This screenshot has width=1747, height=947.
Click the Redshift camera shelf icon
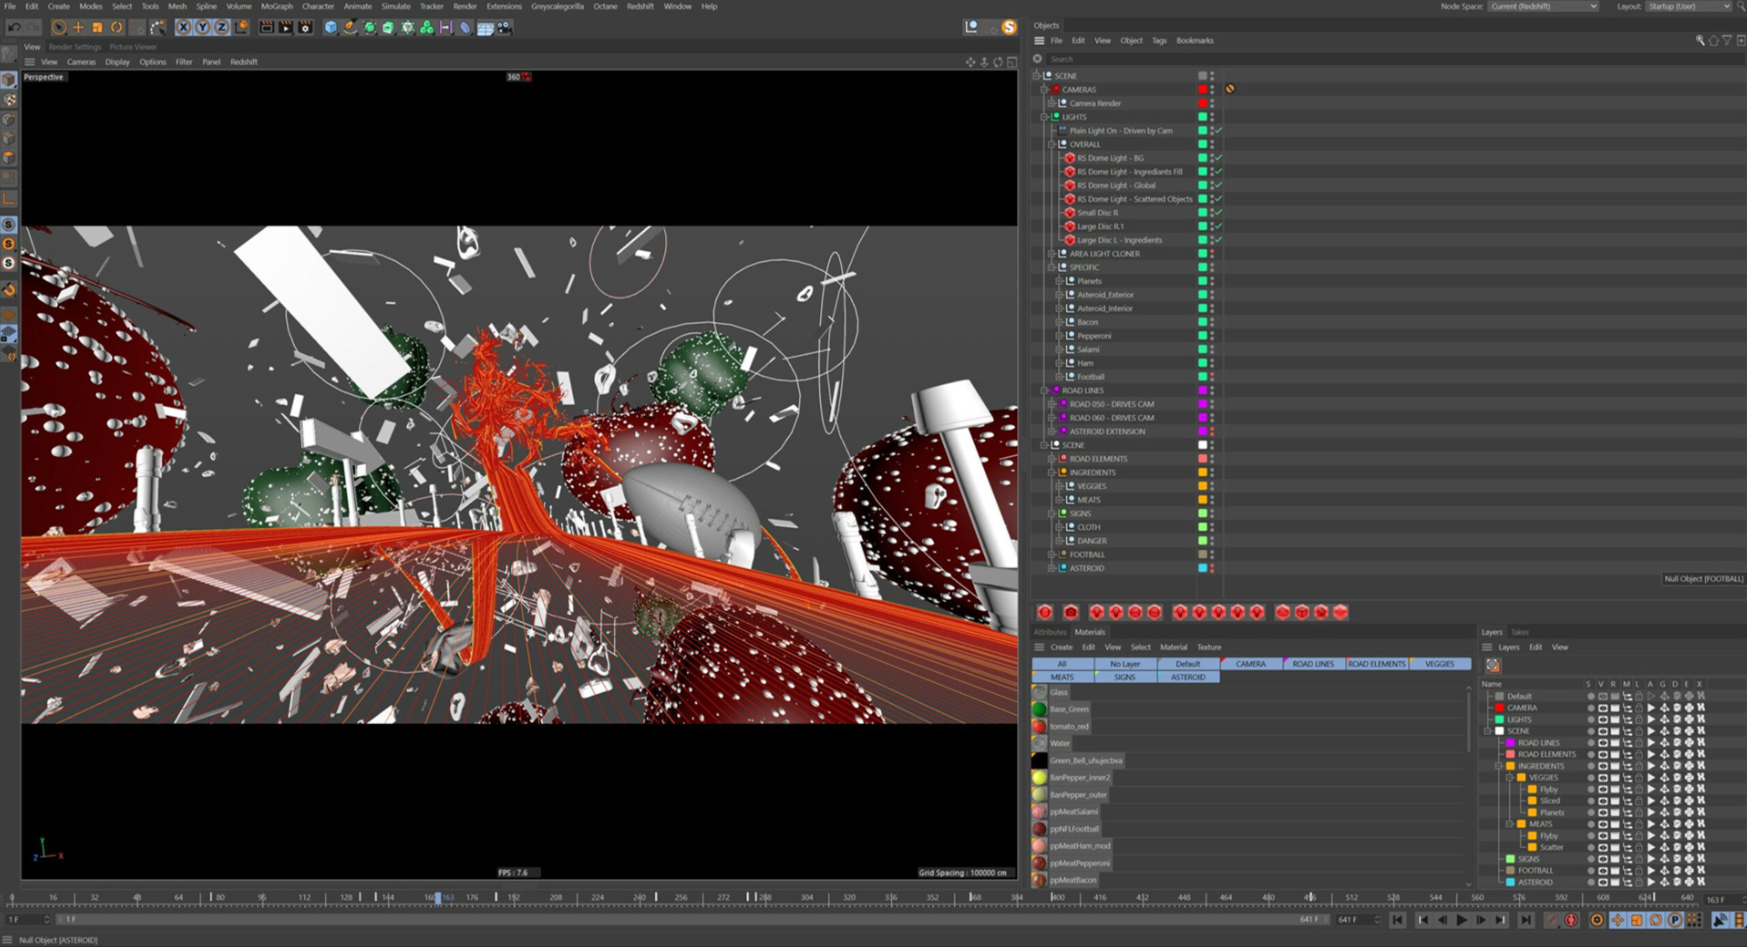[x=1071, y=612]
